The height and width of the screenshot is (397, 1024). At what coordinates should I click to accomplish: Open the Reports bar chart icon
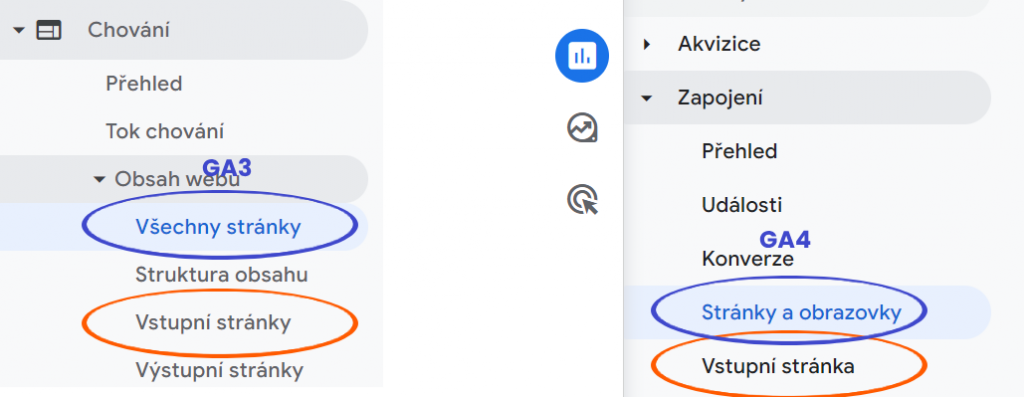click(582, 56)
